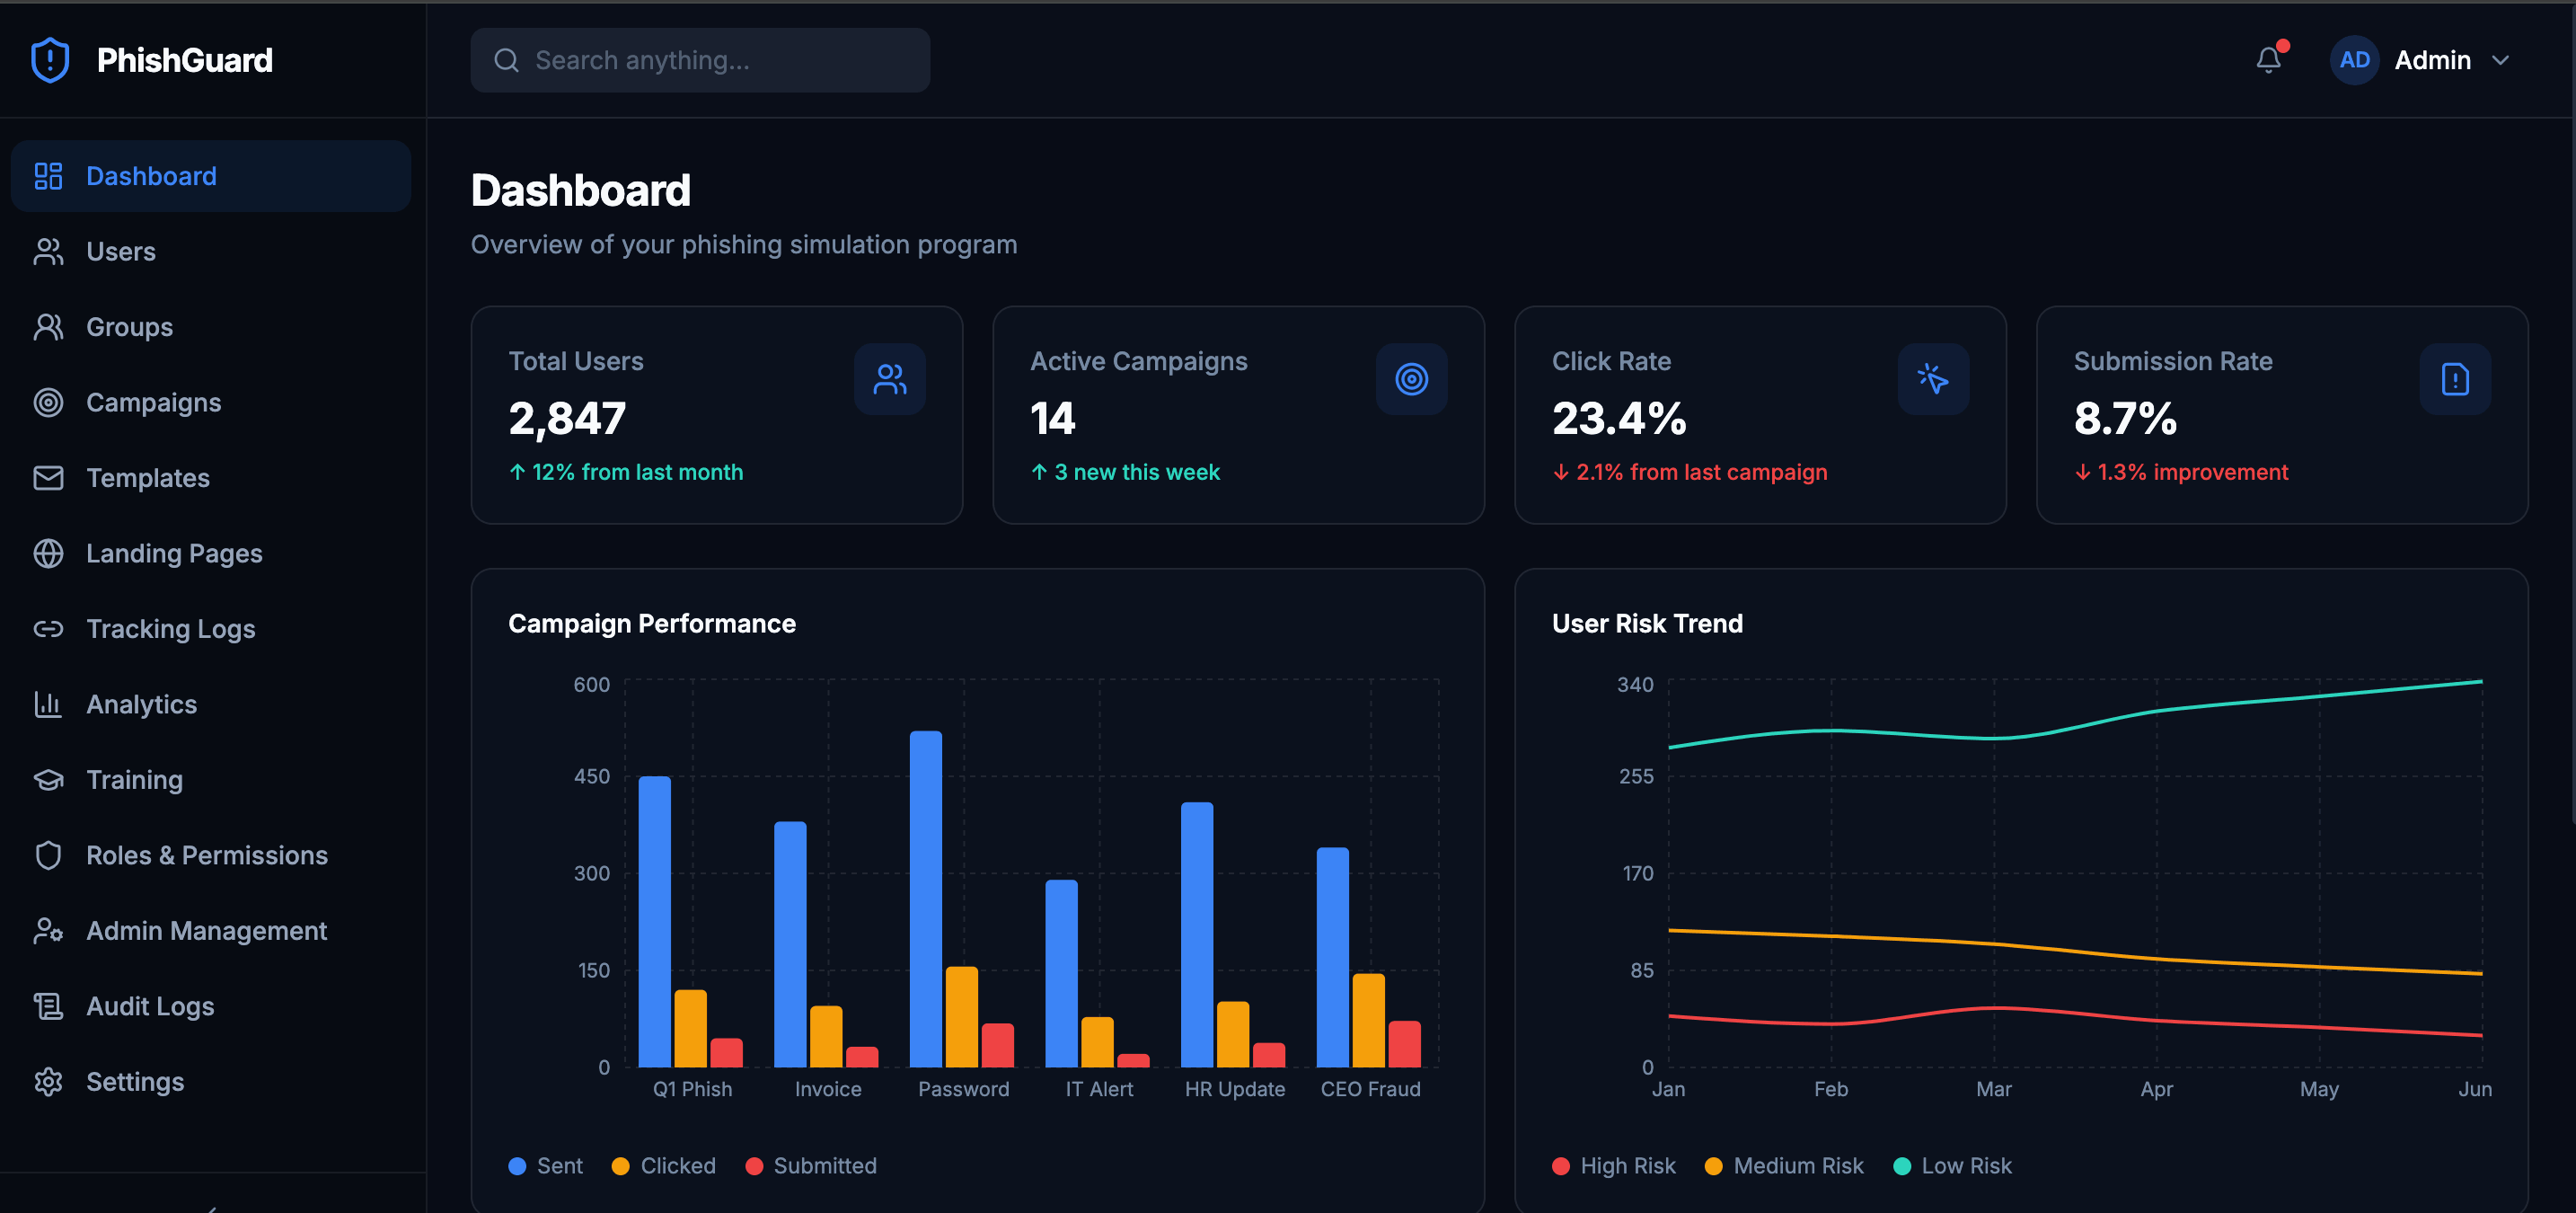The height and width of the screenshot is (1213, 2576).
Task: Click the Dashboard grid icon in sidebar
Action: coord(48,176)
